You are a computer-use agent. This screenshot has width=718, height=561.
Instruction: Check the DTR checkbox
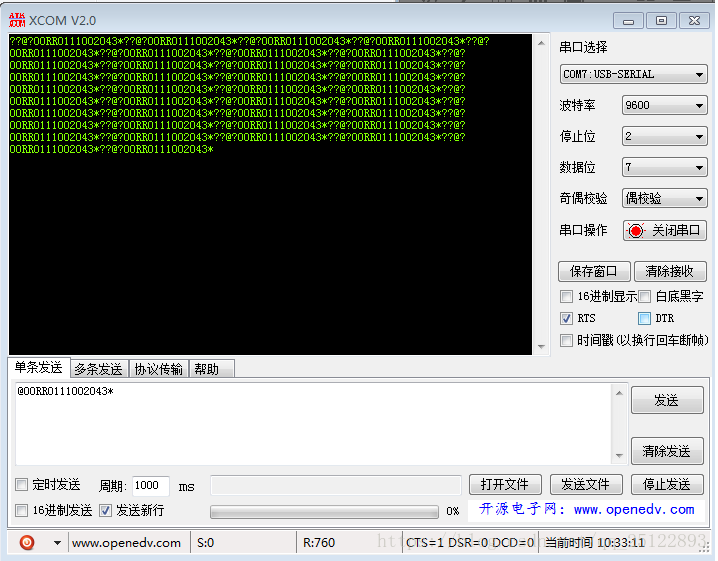(644, 318)
